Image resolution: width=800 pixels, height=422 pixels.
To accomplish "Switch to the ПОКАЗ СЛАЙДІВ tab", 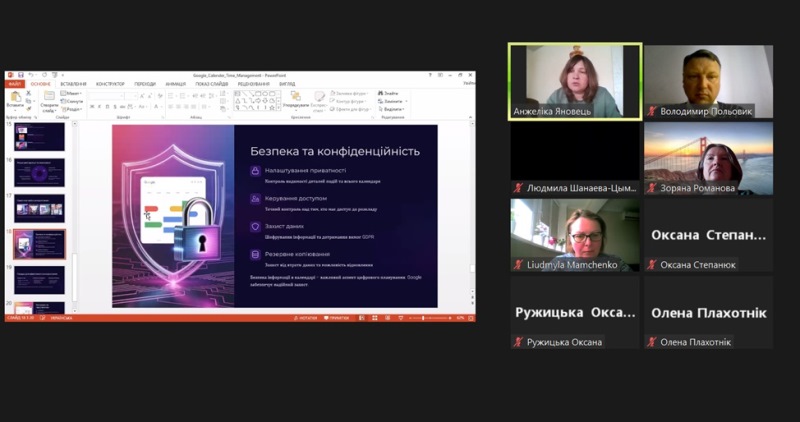I will [x=211, y=84].
